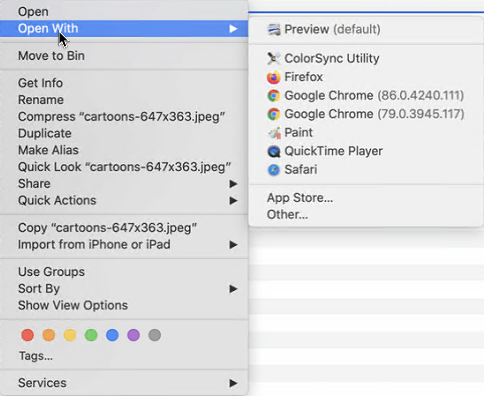Click the QuickTime Player icon
Viewport: 484px width, 396px height.
274,151
